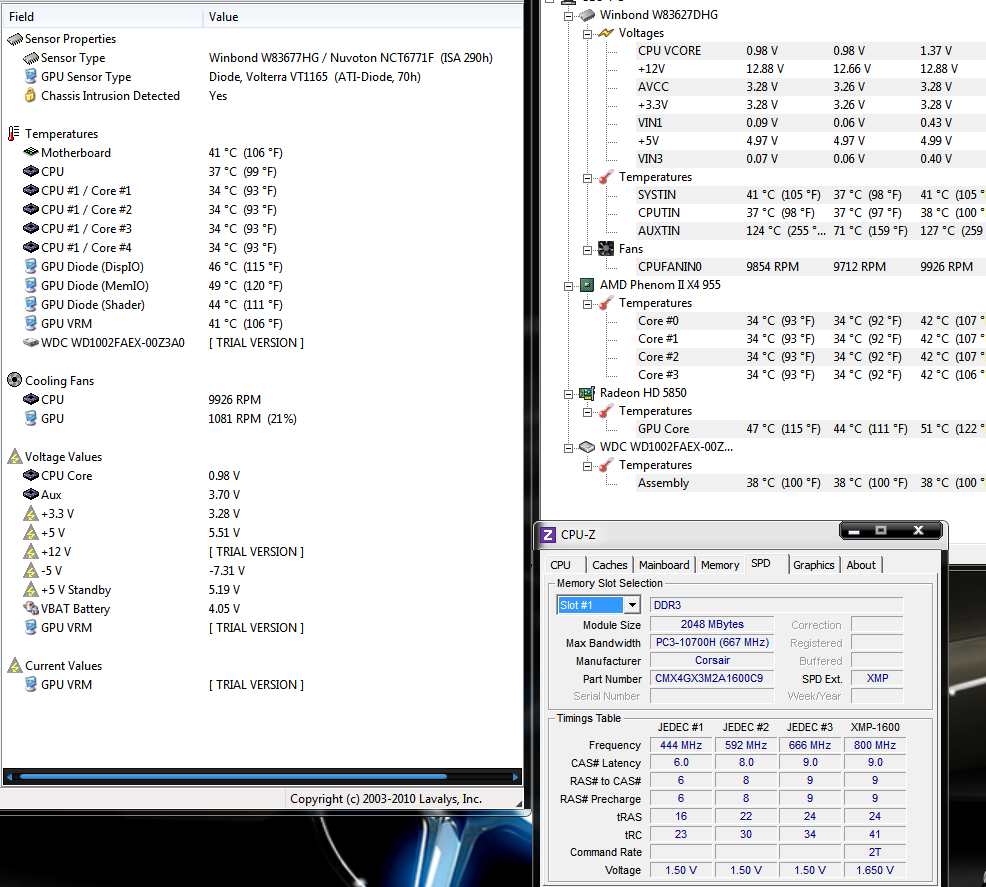Image resolution: width=986 pixels, height=887 pixels.
Task: Click the CPU #1 / Core #1 chip icon
Action: pyautogui.click(x=31, y=190)
